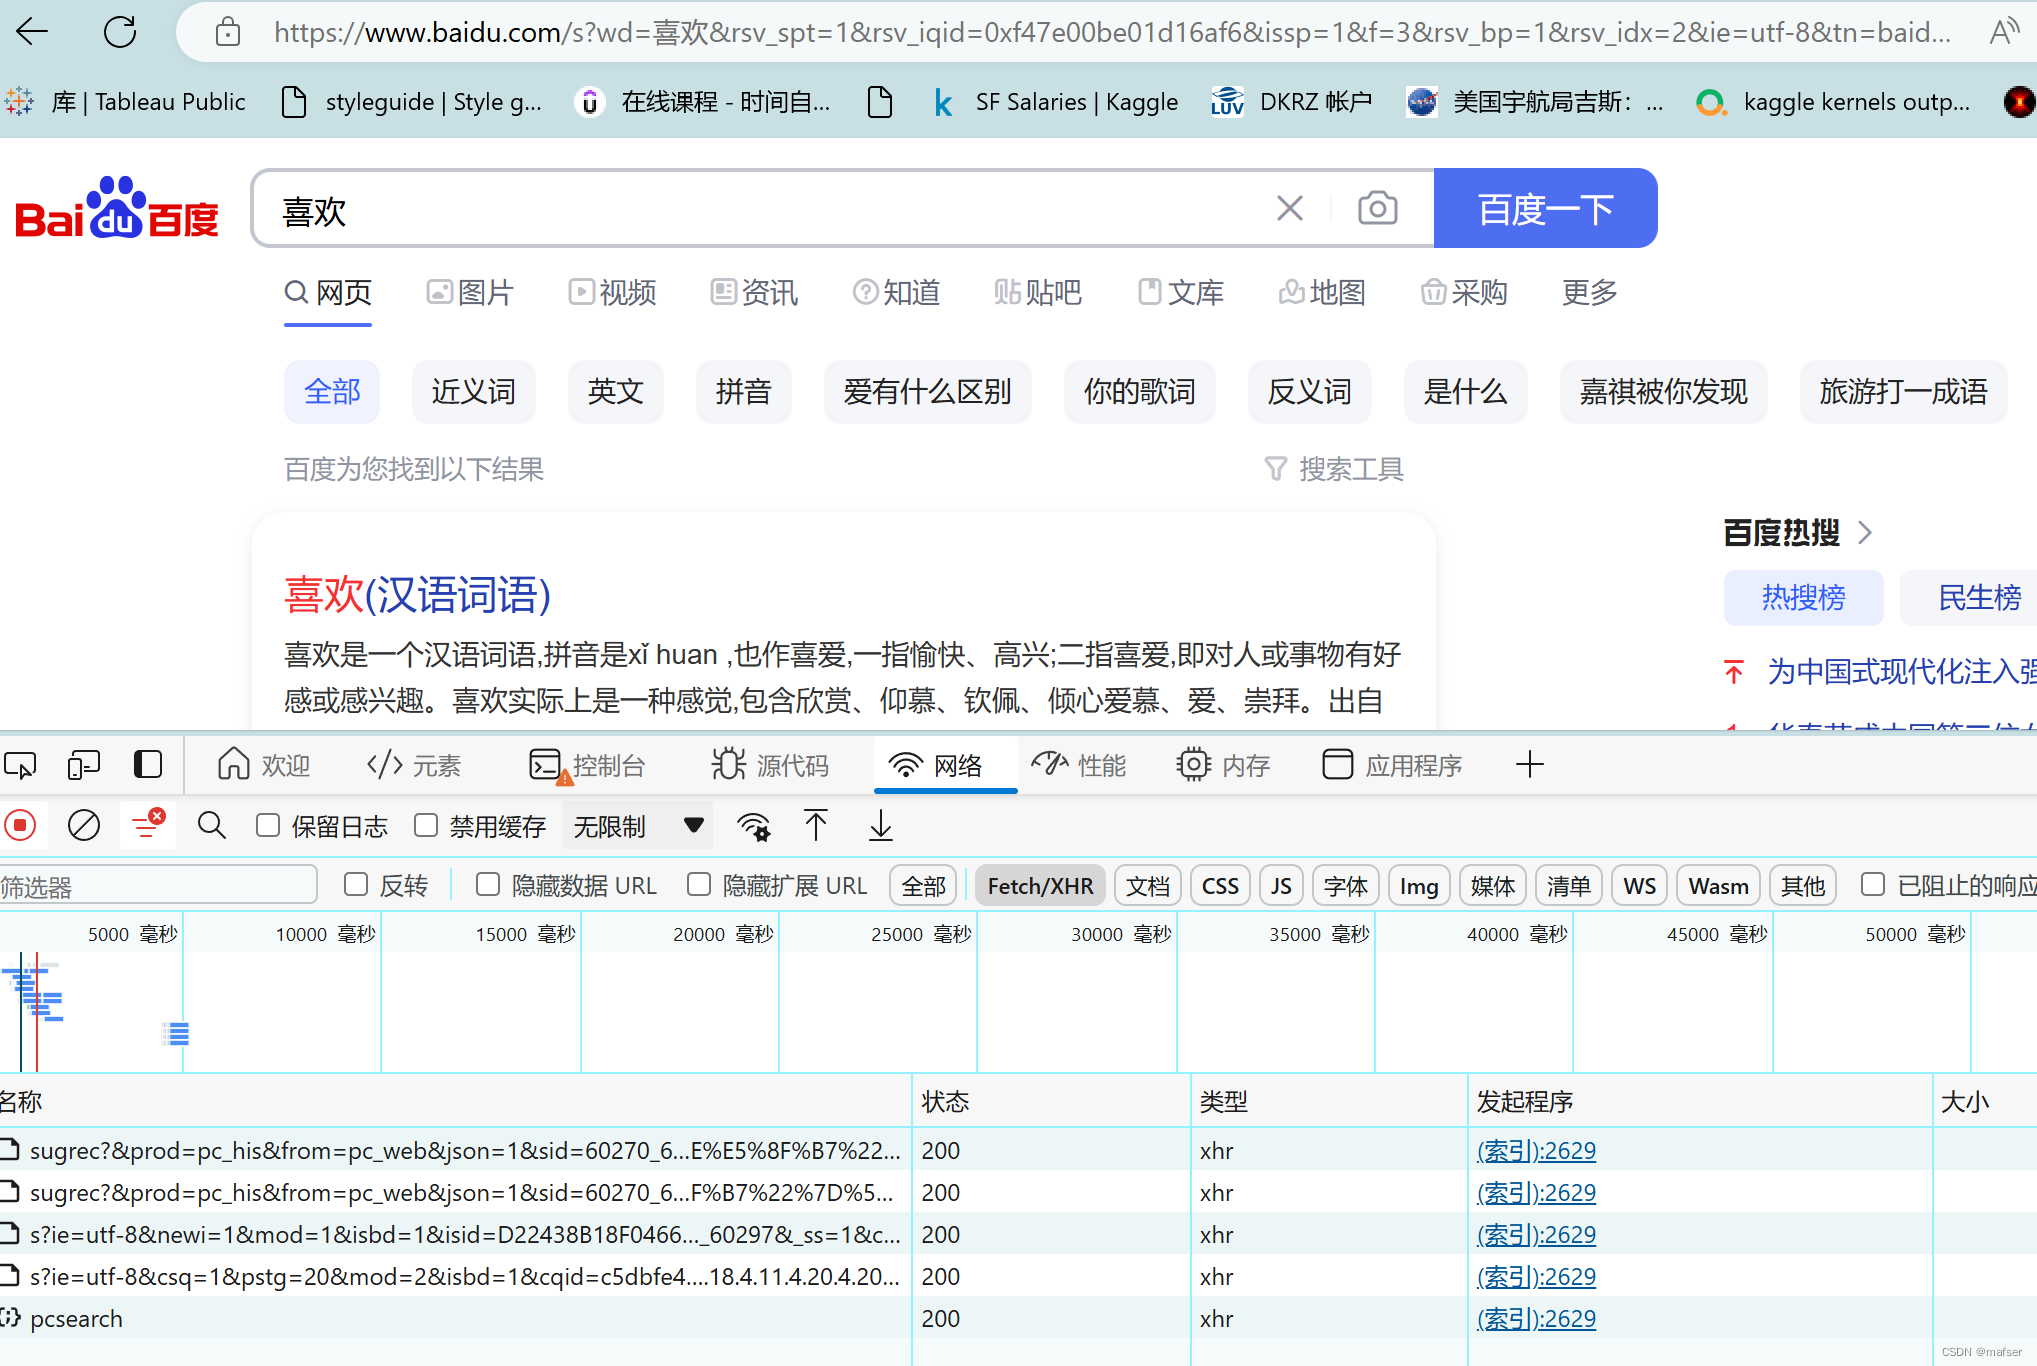
Task: Sort requests by 类型 column header
Action: pyautogui.click(x=1328, y=1101)
